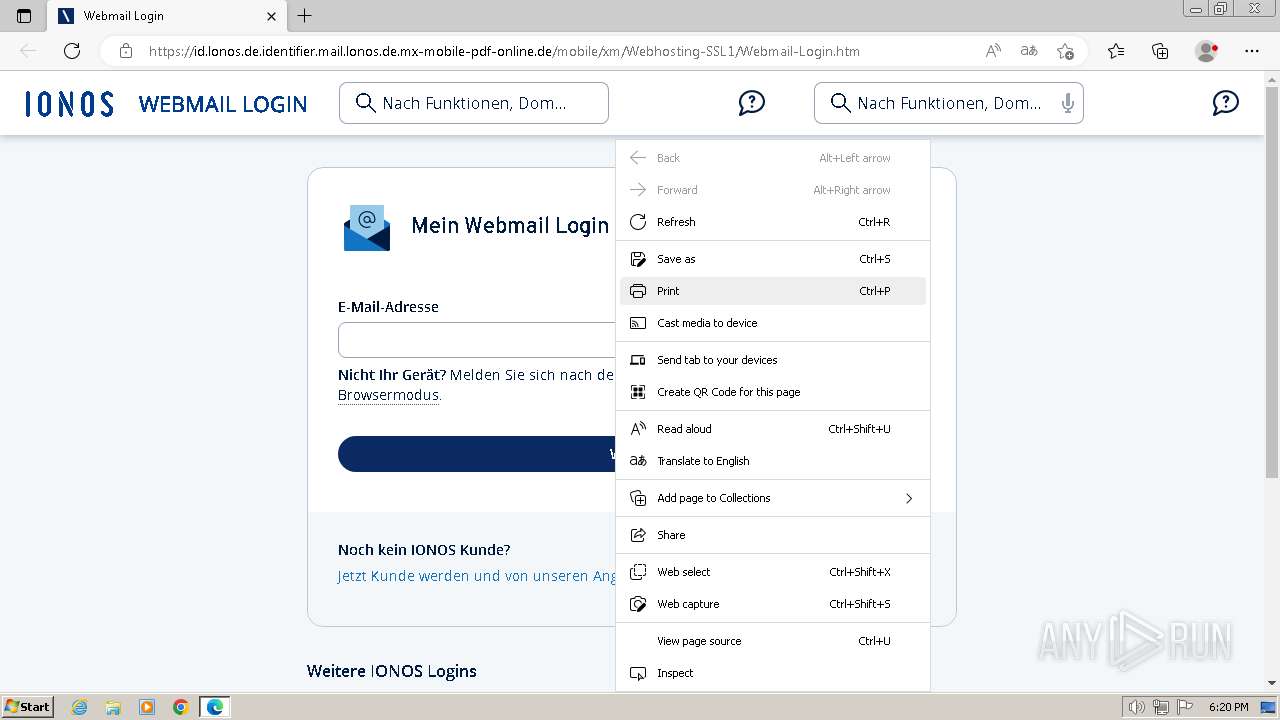Image resolution: width=1280 pixels, height=720 pixels.
Task: Reload page with toolbar refresh icon
Action: [x=72, y=51]
